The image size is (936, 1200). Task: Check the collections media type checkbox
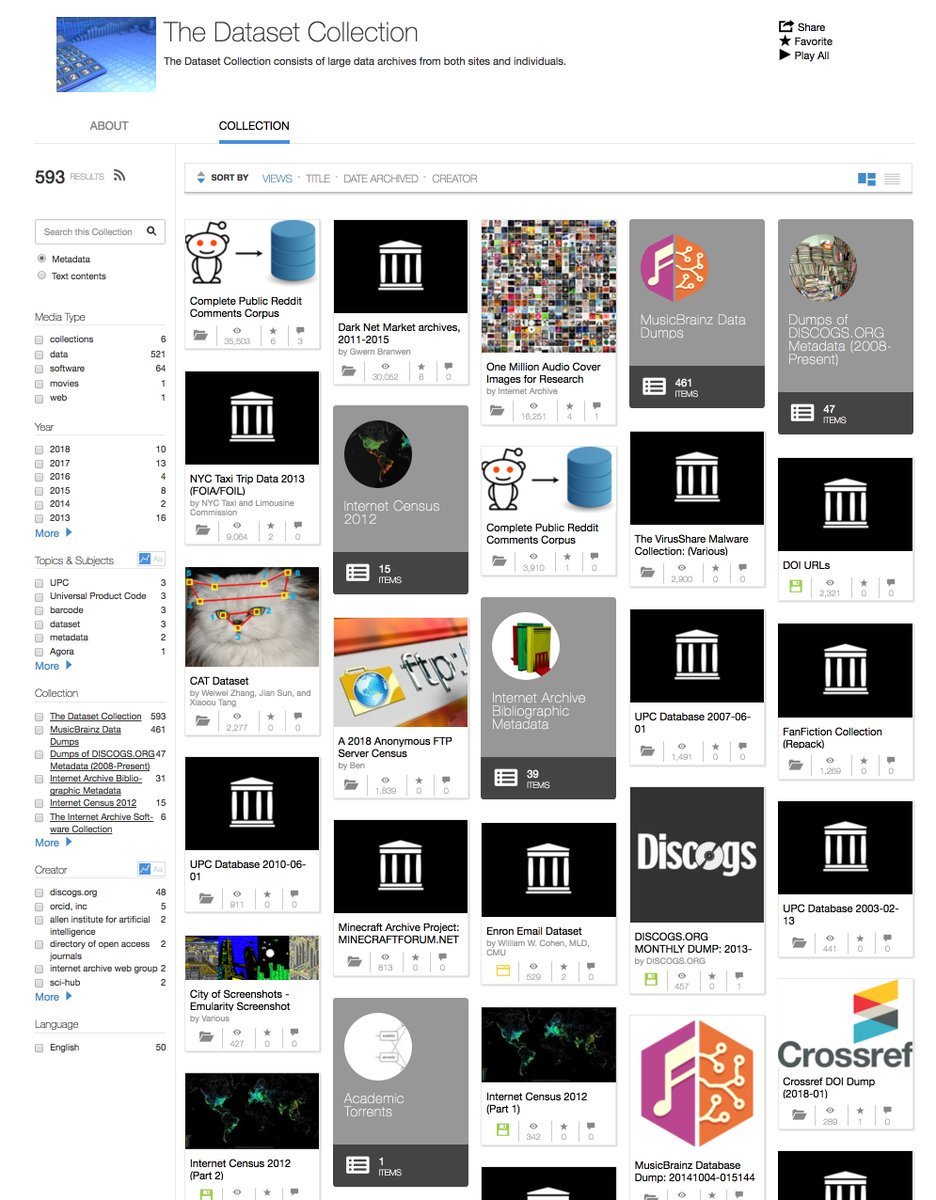coord(39,339)
